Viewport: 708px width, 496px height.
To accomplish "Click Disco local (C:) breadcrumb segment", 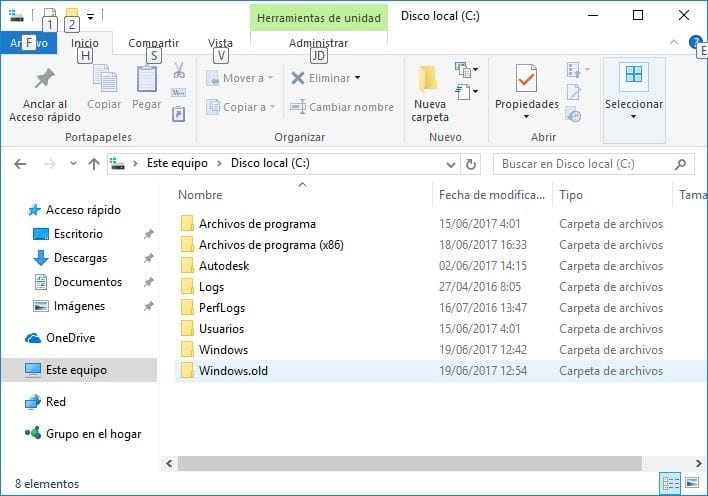I will 270,163.
